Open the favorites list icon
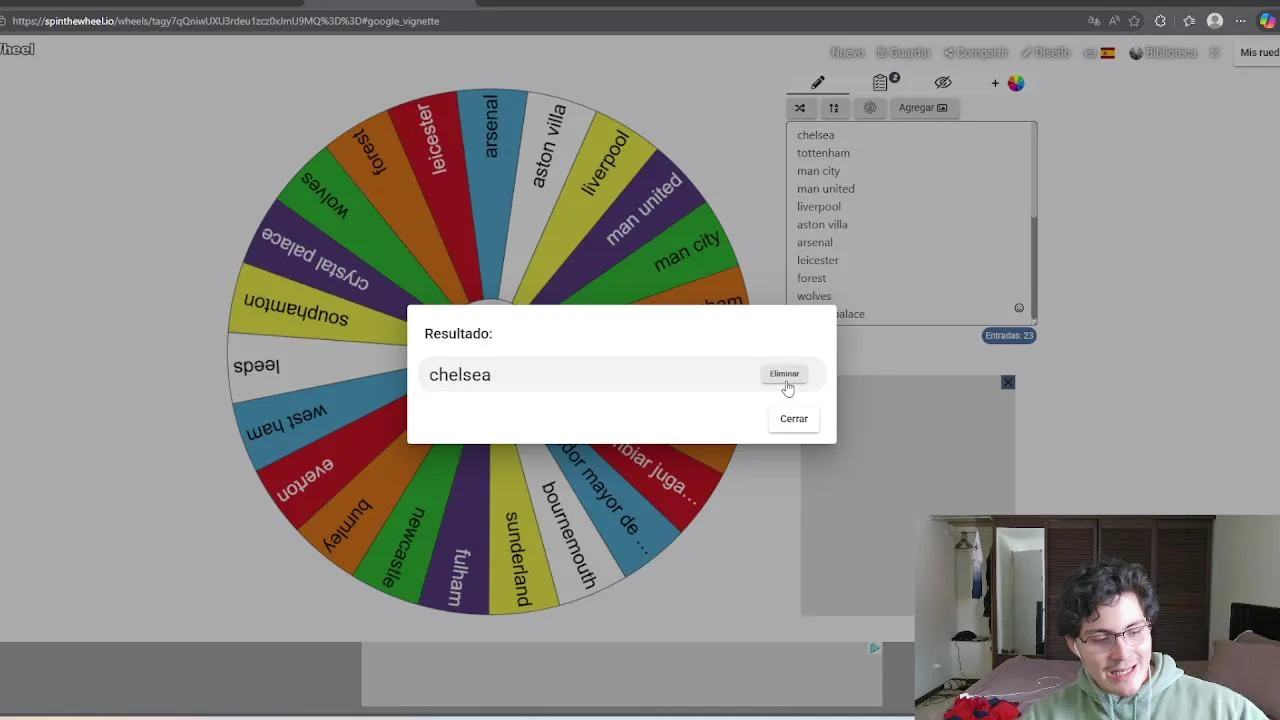Screen dimensions: 1280x720 coord(1188,21)
